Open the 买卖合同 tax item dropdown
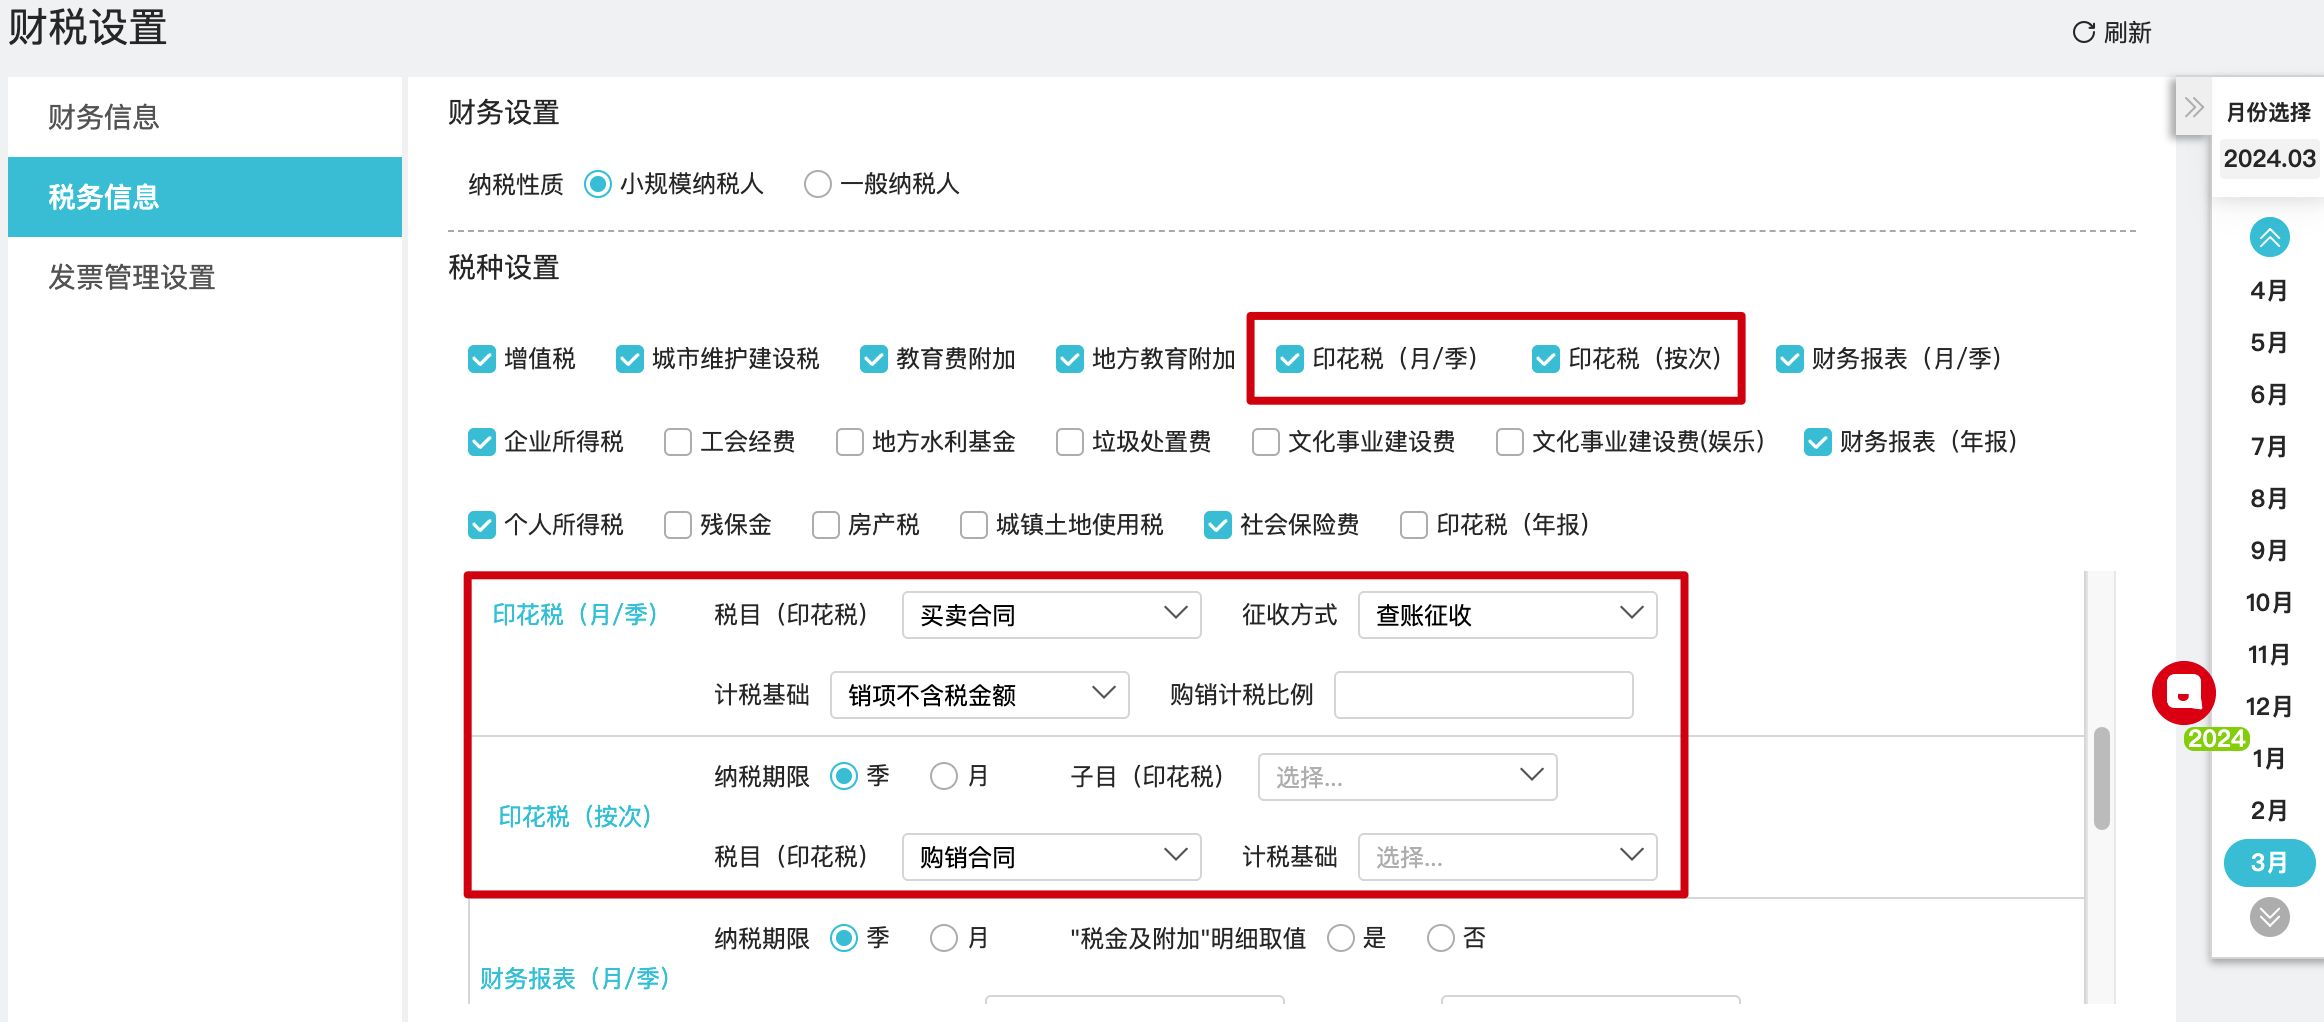This screenshot has height=1022, width=2324. (1050, 615)
